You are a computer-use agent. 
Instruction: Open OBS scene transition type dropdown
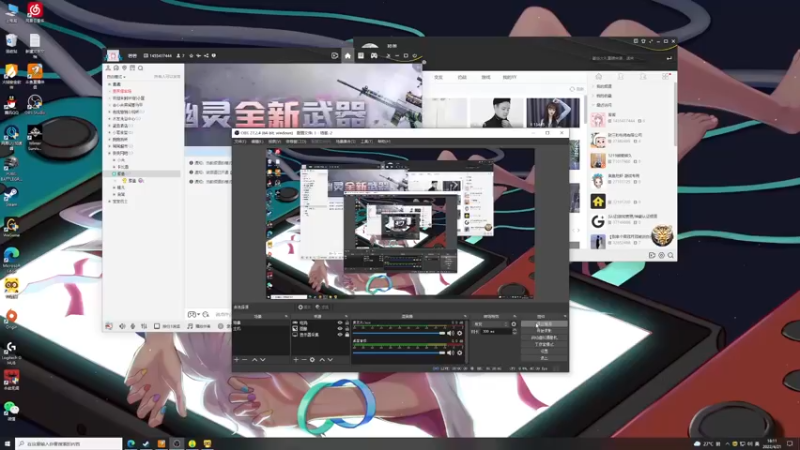(x=491, y=324)
